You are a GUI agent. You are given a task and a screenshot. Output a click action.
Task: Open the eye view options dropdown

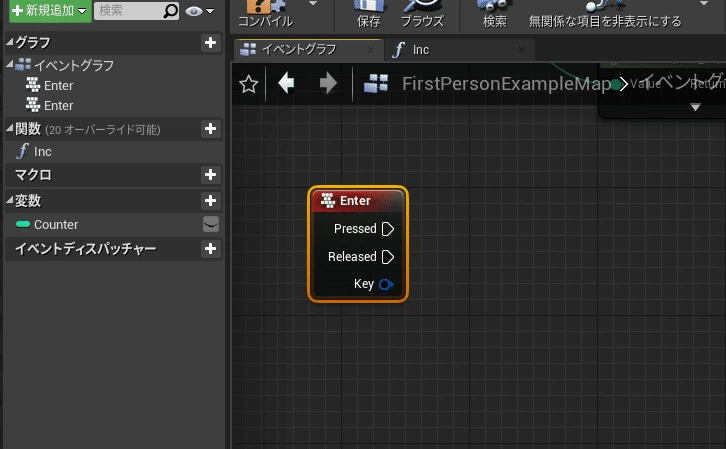(x=200, y=11)
